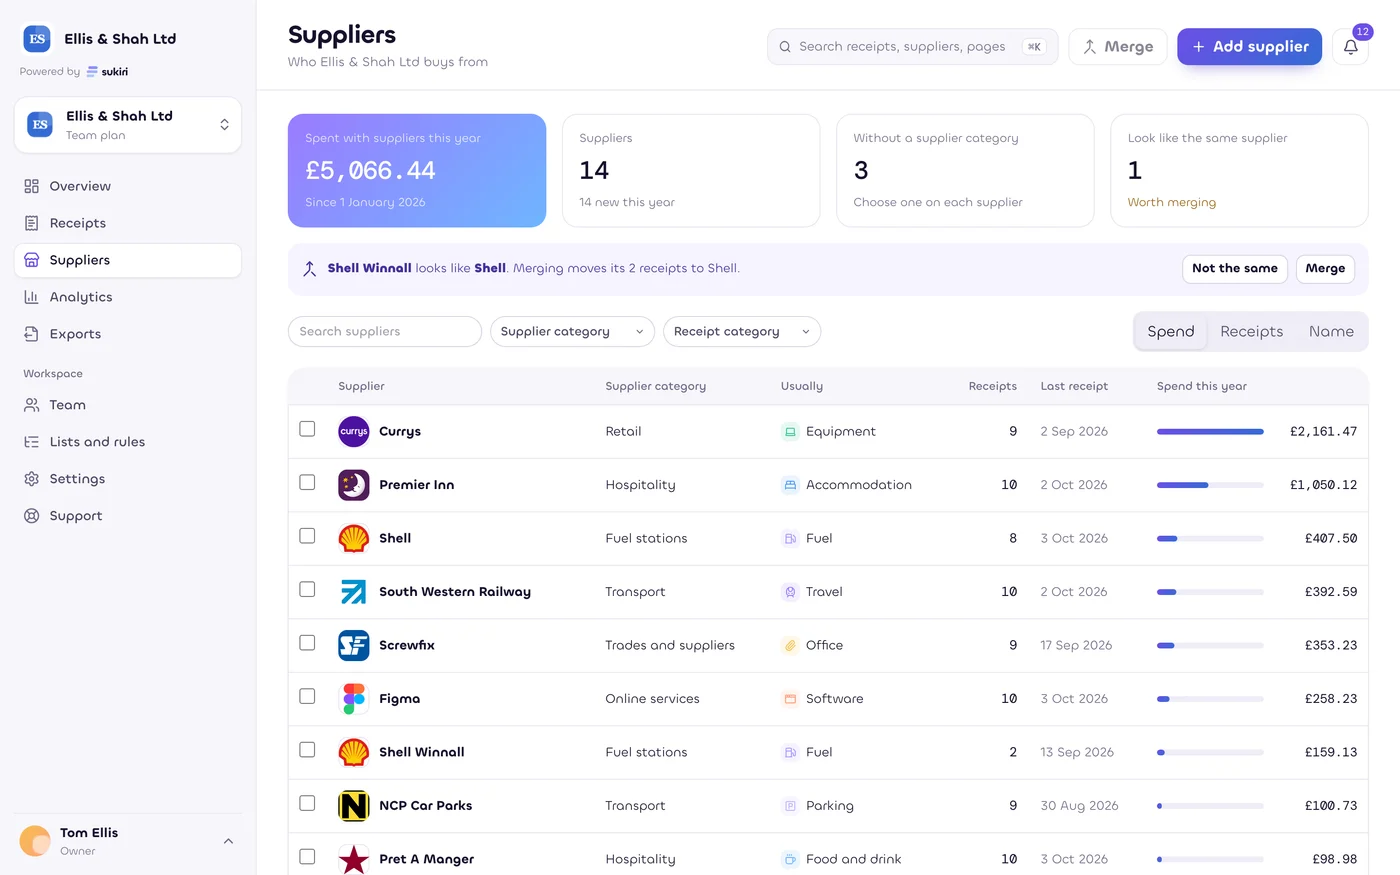The height and width of the screenshot is (875, 1400).
Task: Click the Parking icon in NCP row
Action: tap(790, 806)
